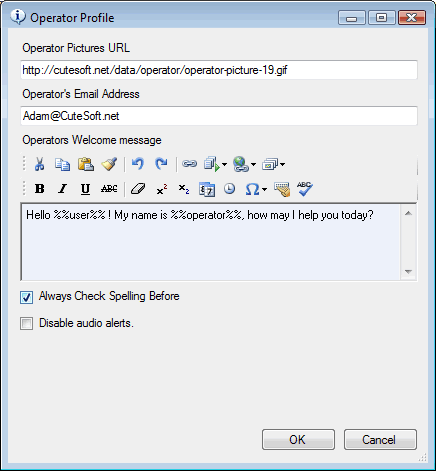Click the Cut scissors icon
The image size is (436, 471).
click(40, 164)
